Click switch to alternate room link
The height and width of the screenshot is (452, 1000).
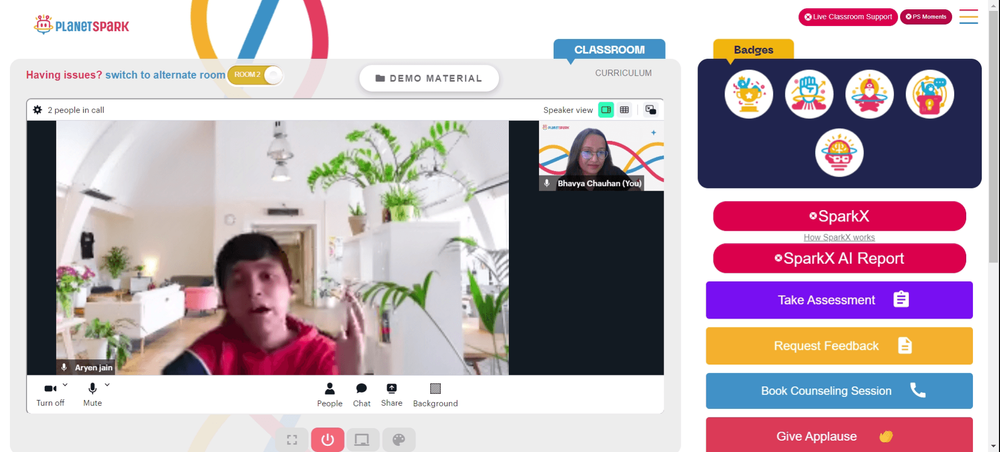(x=165, y=75)
